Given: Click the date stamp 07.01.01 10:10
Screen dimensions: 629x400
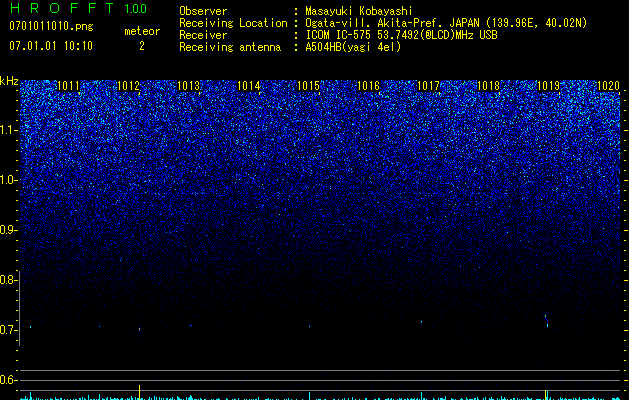Looking at the screenshot, I should 51,46.
